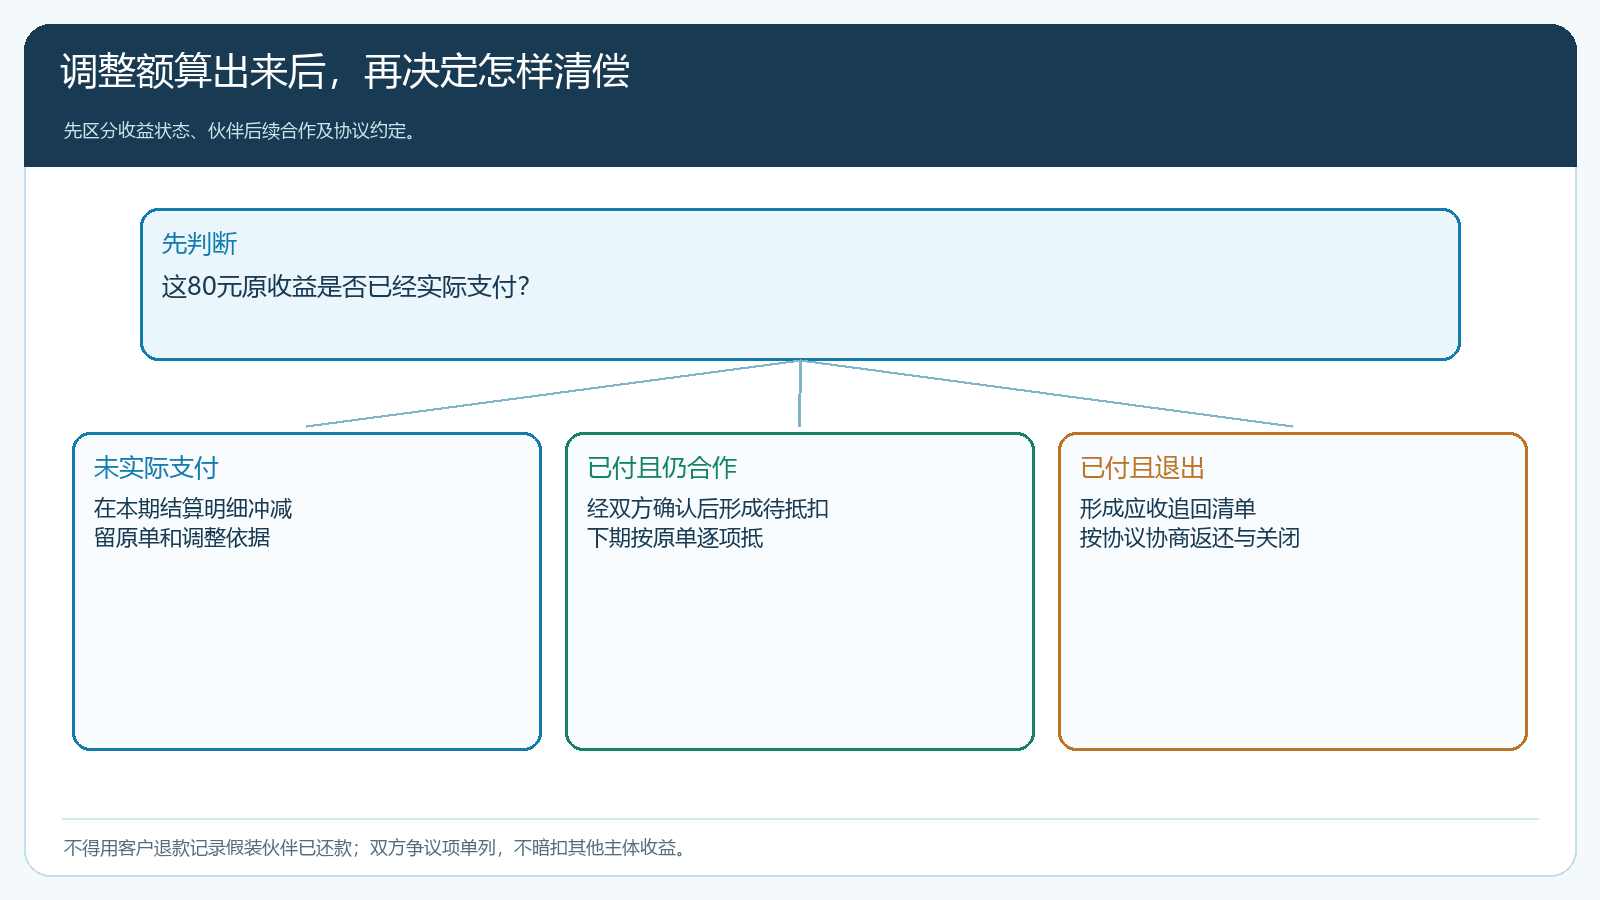
Task: Select the line 在本期结算明细冲减
Action: 193,509
